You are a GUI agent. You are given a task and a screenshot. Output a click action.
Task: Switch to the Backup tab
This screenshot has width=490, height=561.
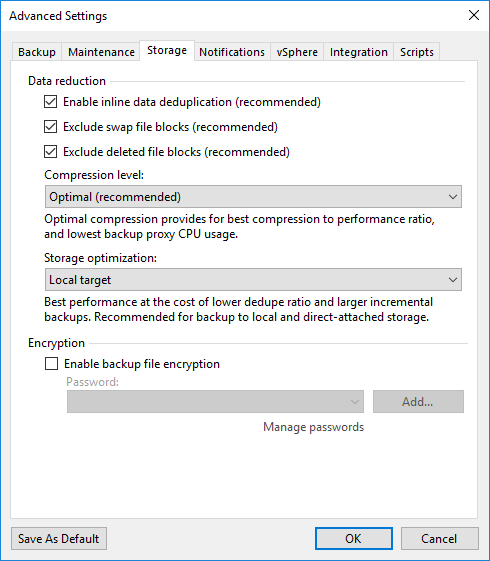tap(37, 52)
